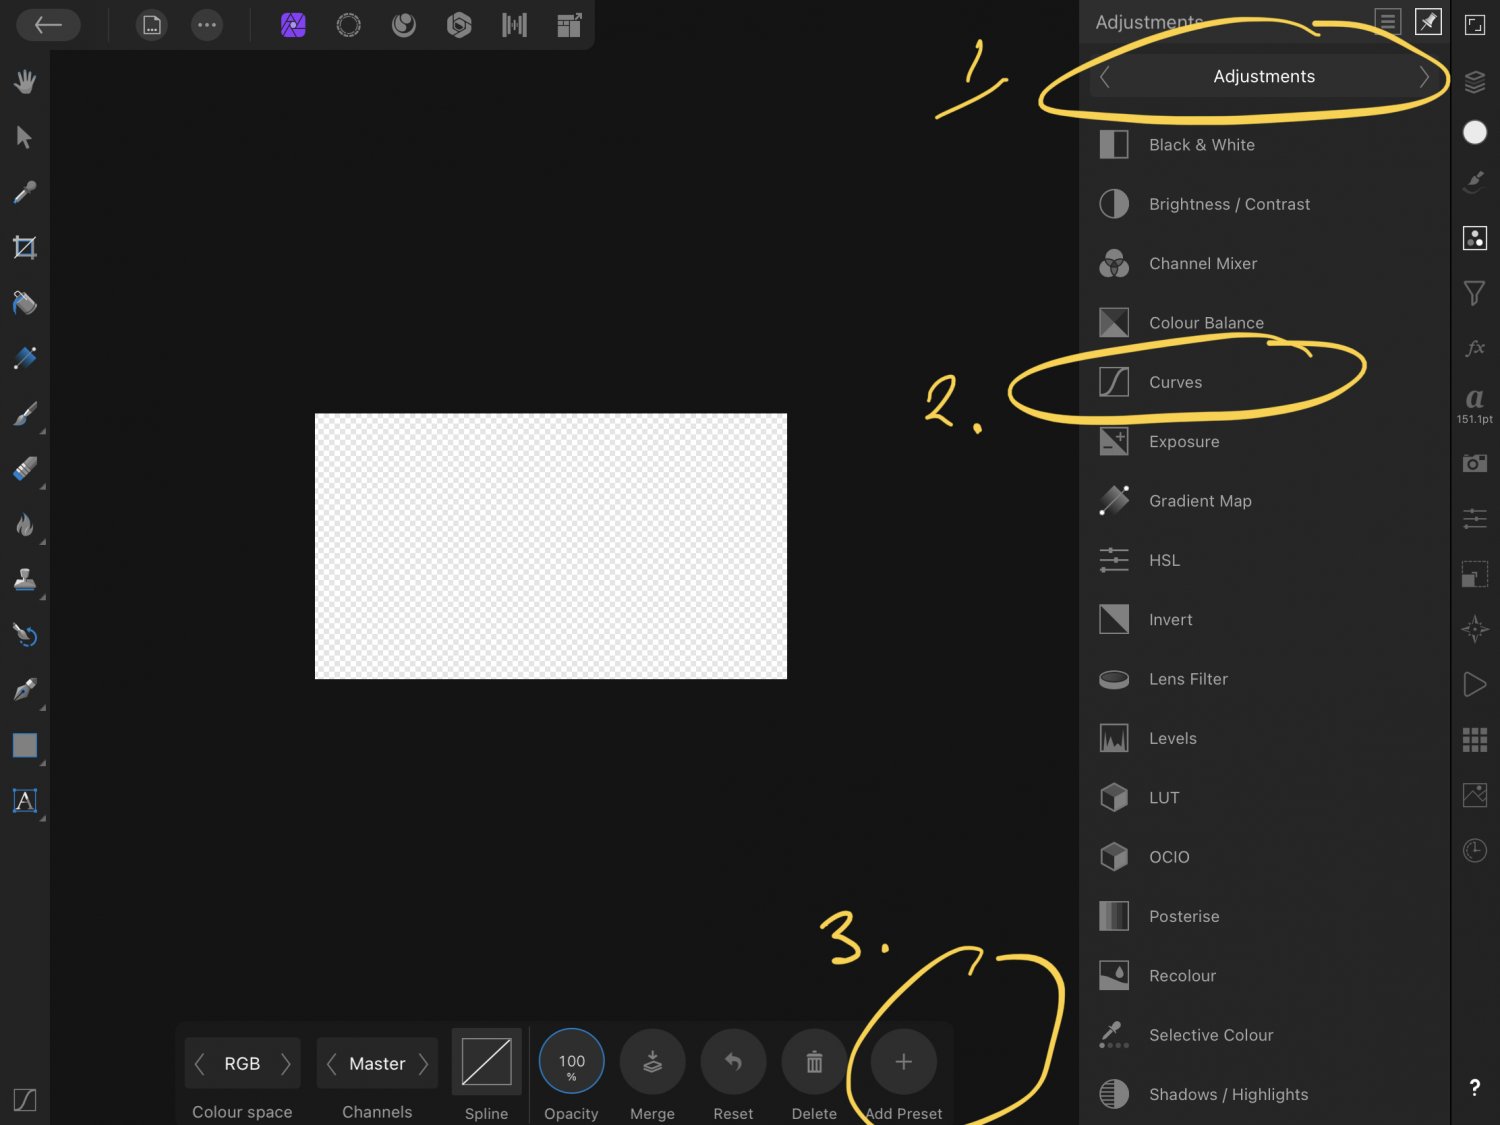Screen dimensions: 1500x1125
Task: Select the Paint Brush tool
Action: pyautogui.click(x=25, y=413)
